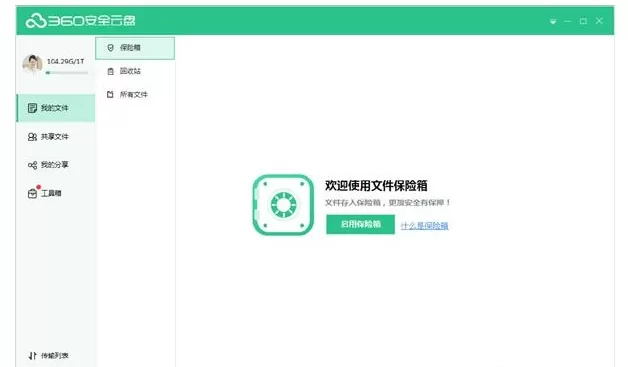Click the 我的分享 share icon
The image size is (628, 367).
tap(32, 165)
